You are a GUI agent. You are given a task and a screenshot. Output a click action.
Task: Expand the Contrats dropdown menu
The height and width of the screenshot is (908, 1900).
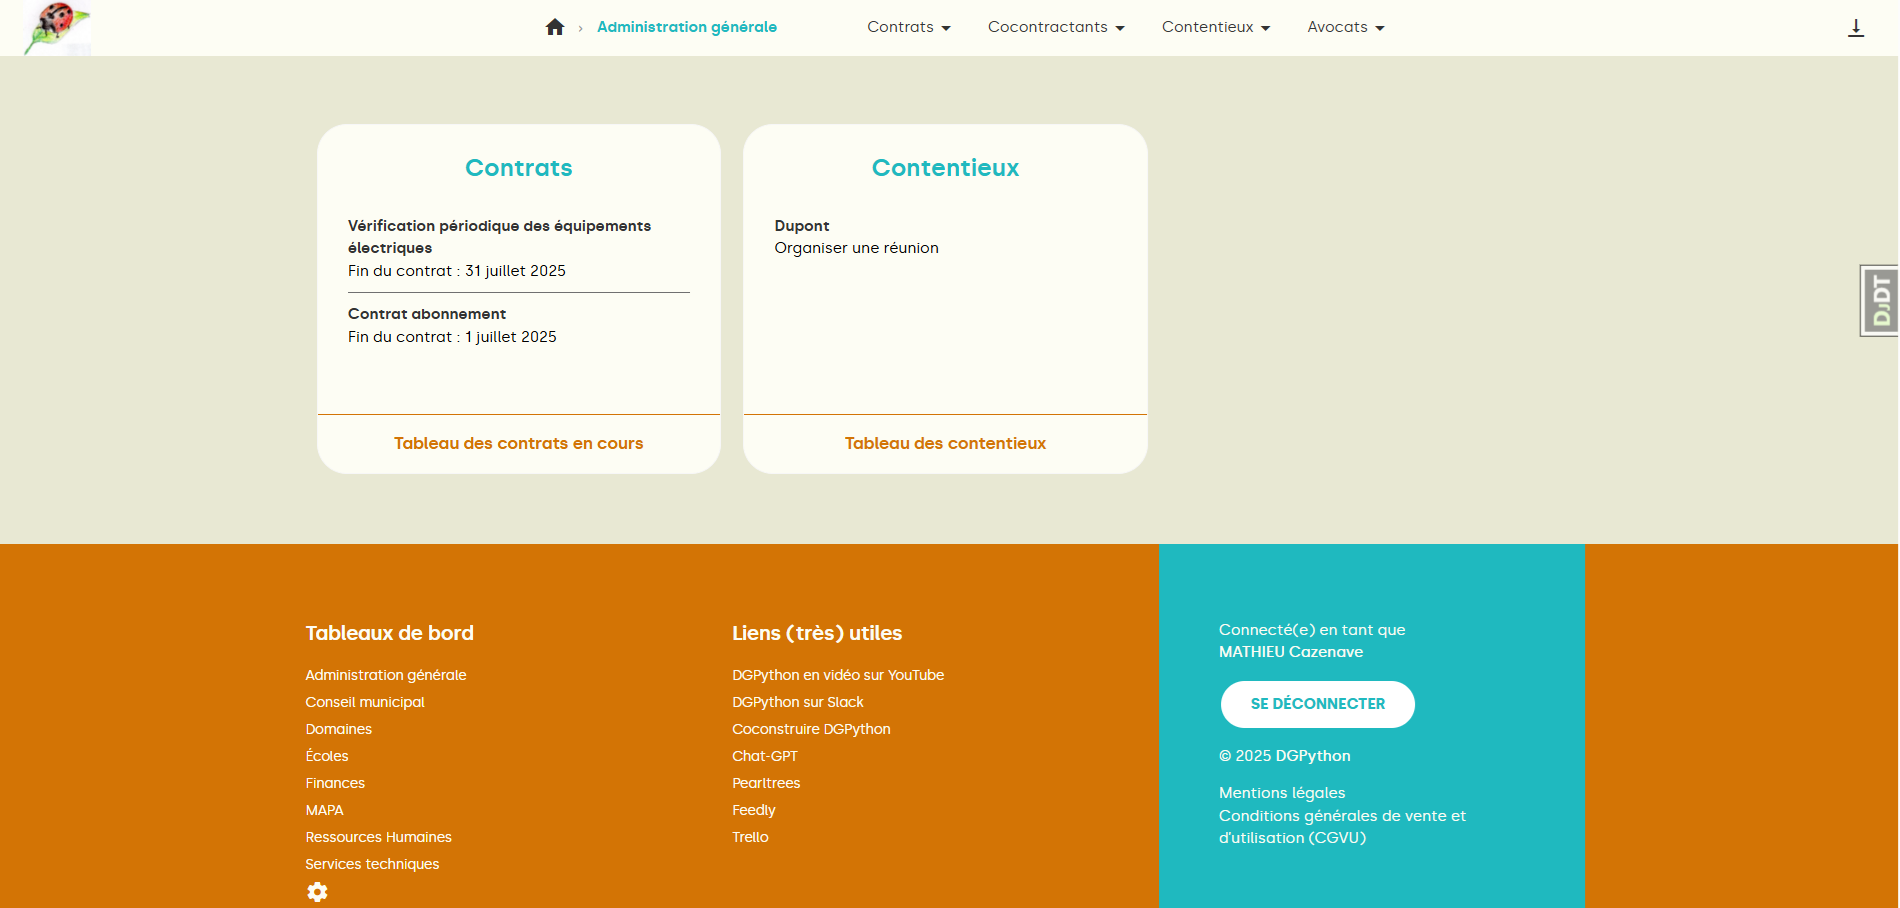coord(907,27)
